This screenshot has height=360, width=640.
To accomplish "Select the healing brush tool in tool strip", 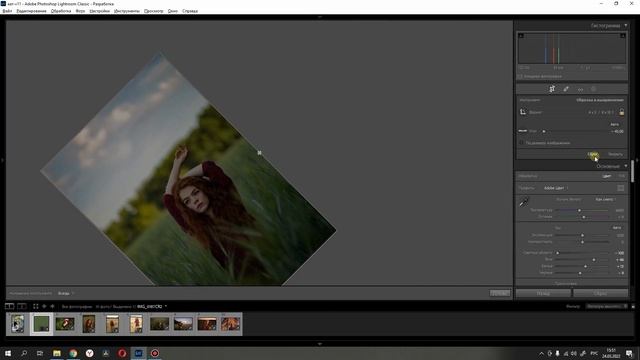I will 566,89.
